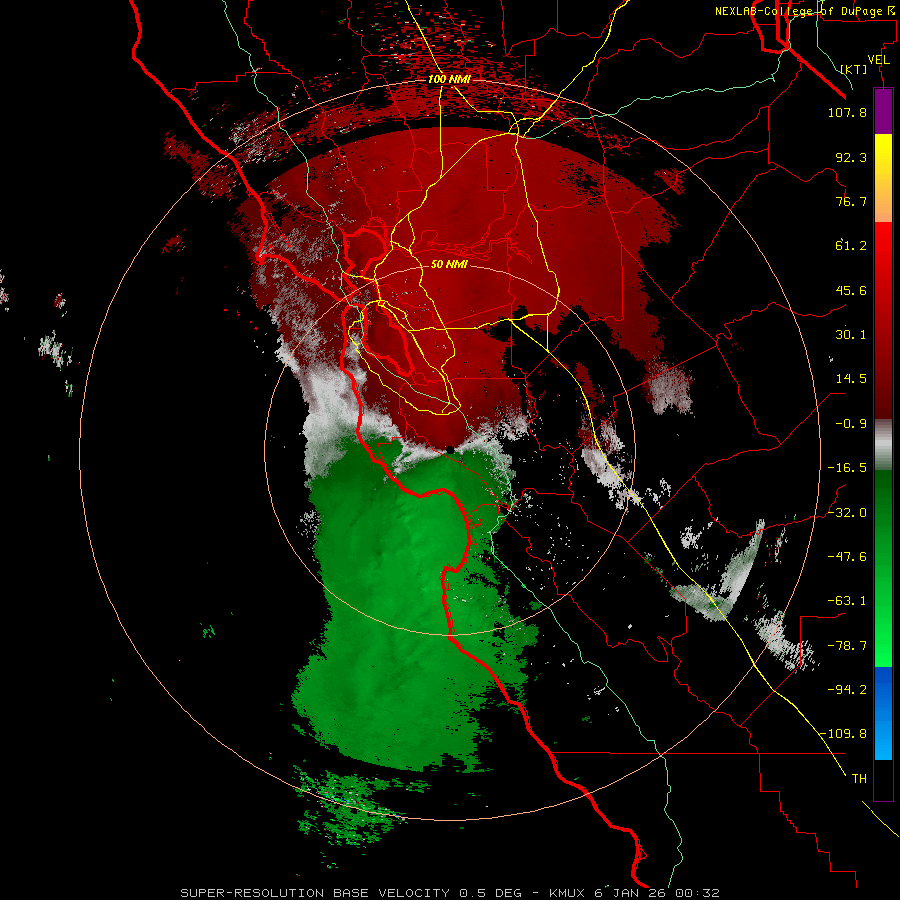Pick the black TH segment of color bar
The width and height of the screenshot is (900, 900).
pos(883,779)
